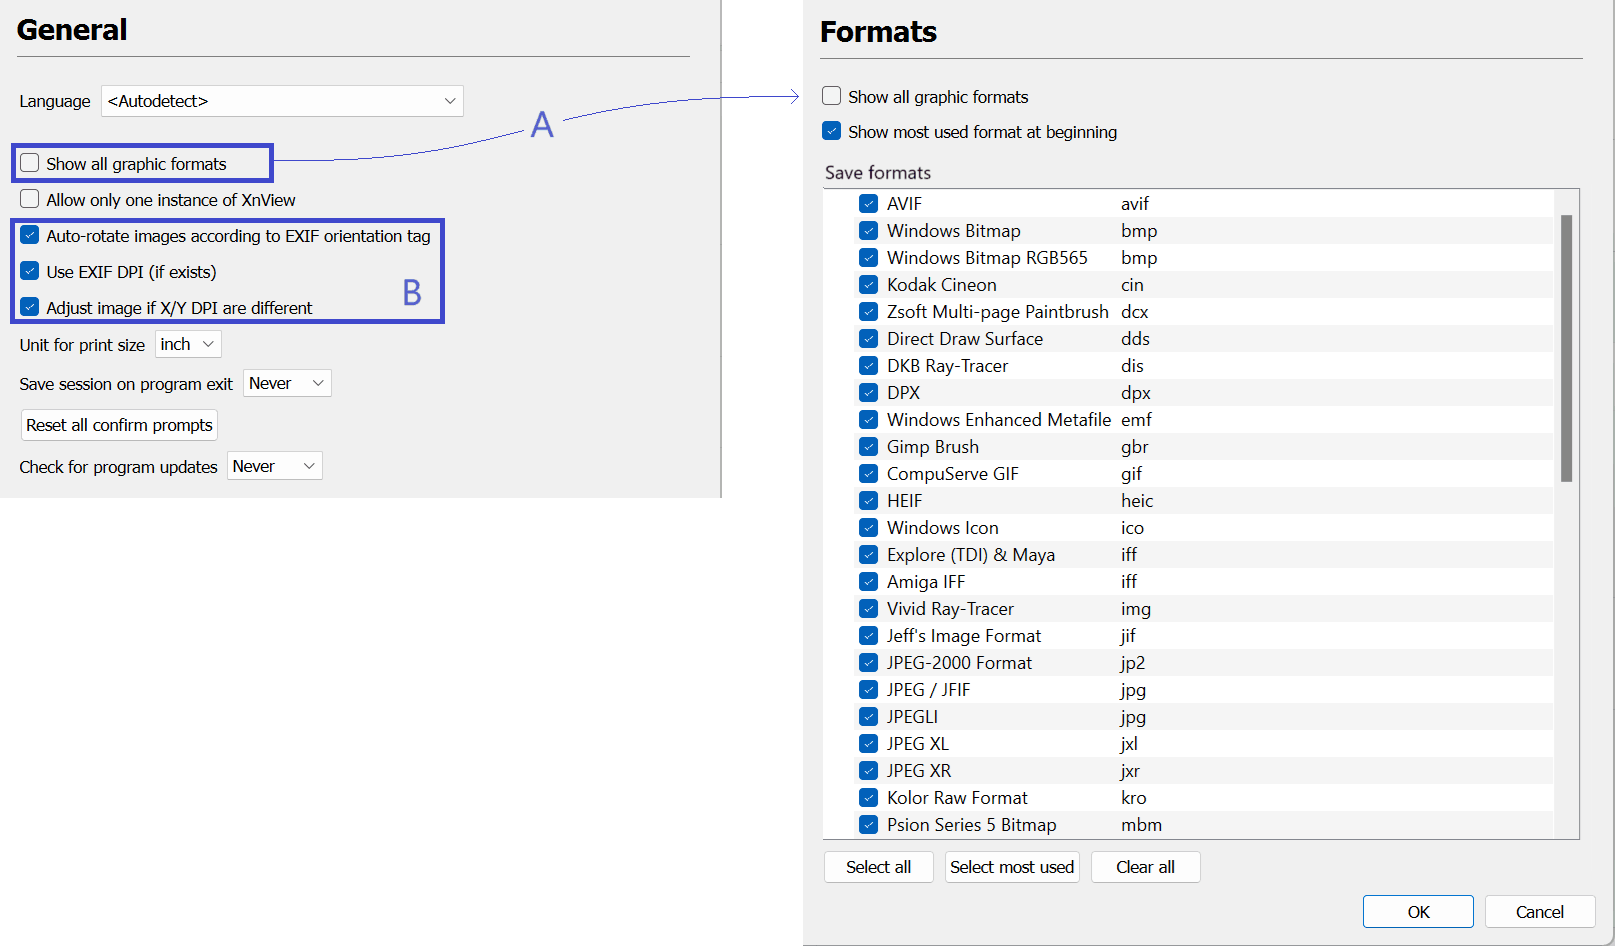Image resolution: width=1615 pixels, height=946 pixels.
Task: Expand Save session on program exit dropdown
Action: (286, 383)
